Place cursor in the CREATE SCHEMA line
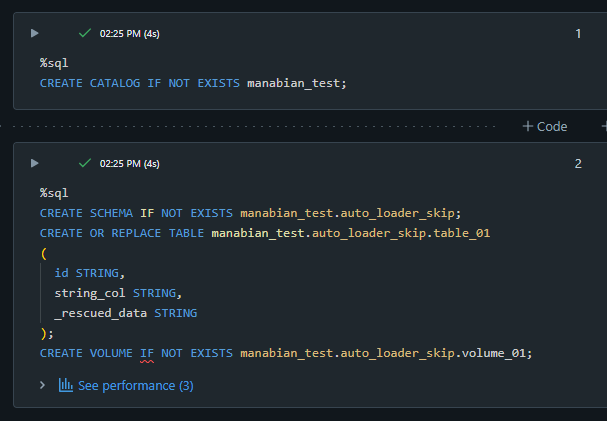 pyautogui.click(x=250, y=213)
